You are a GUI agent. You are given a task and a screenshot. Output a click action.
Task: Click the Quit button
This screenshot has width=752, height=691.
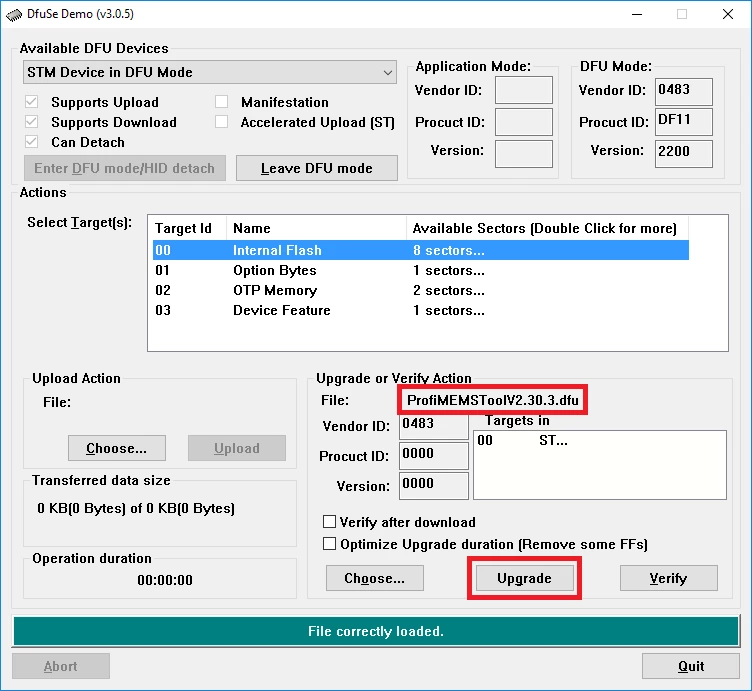point(691,666)
